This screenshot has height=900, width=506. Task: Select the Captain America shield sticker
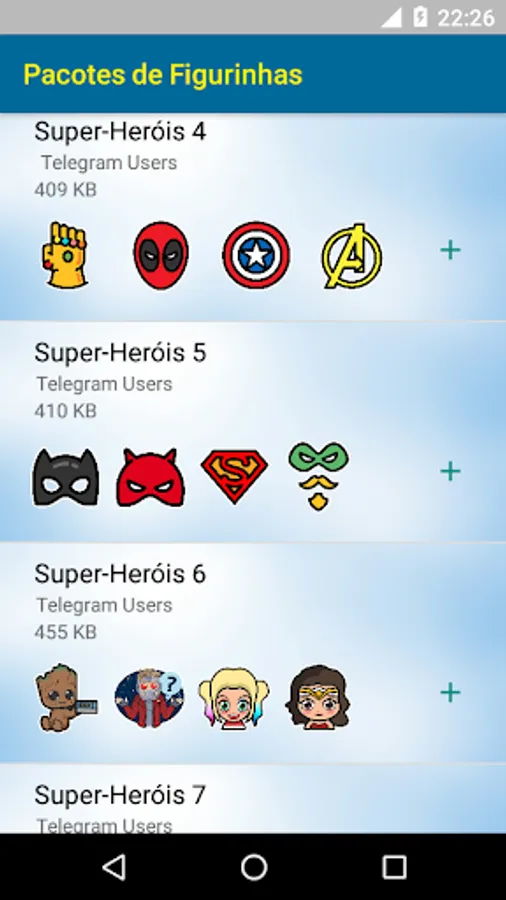256,255
